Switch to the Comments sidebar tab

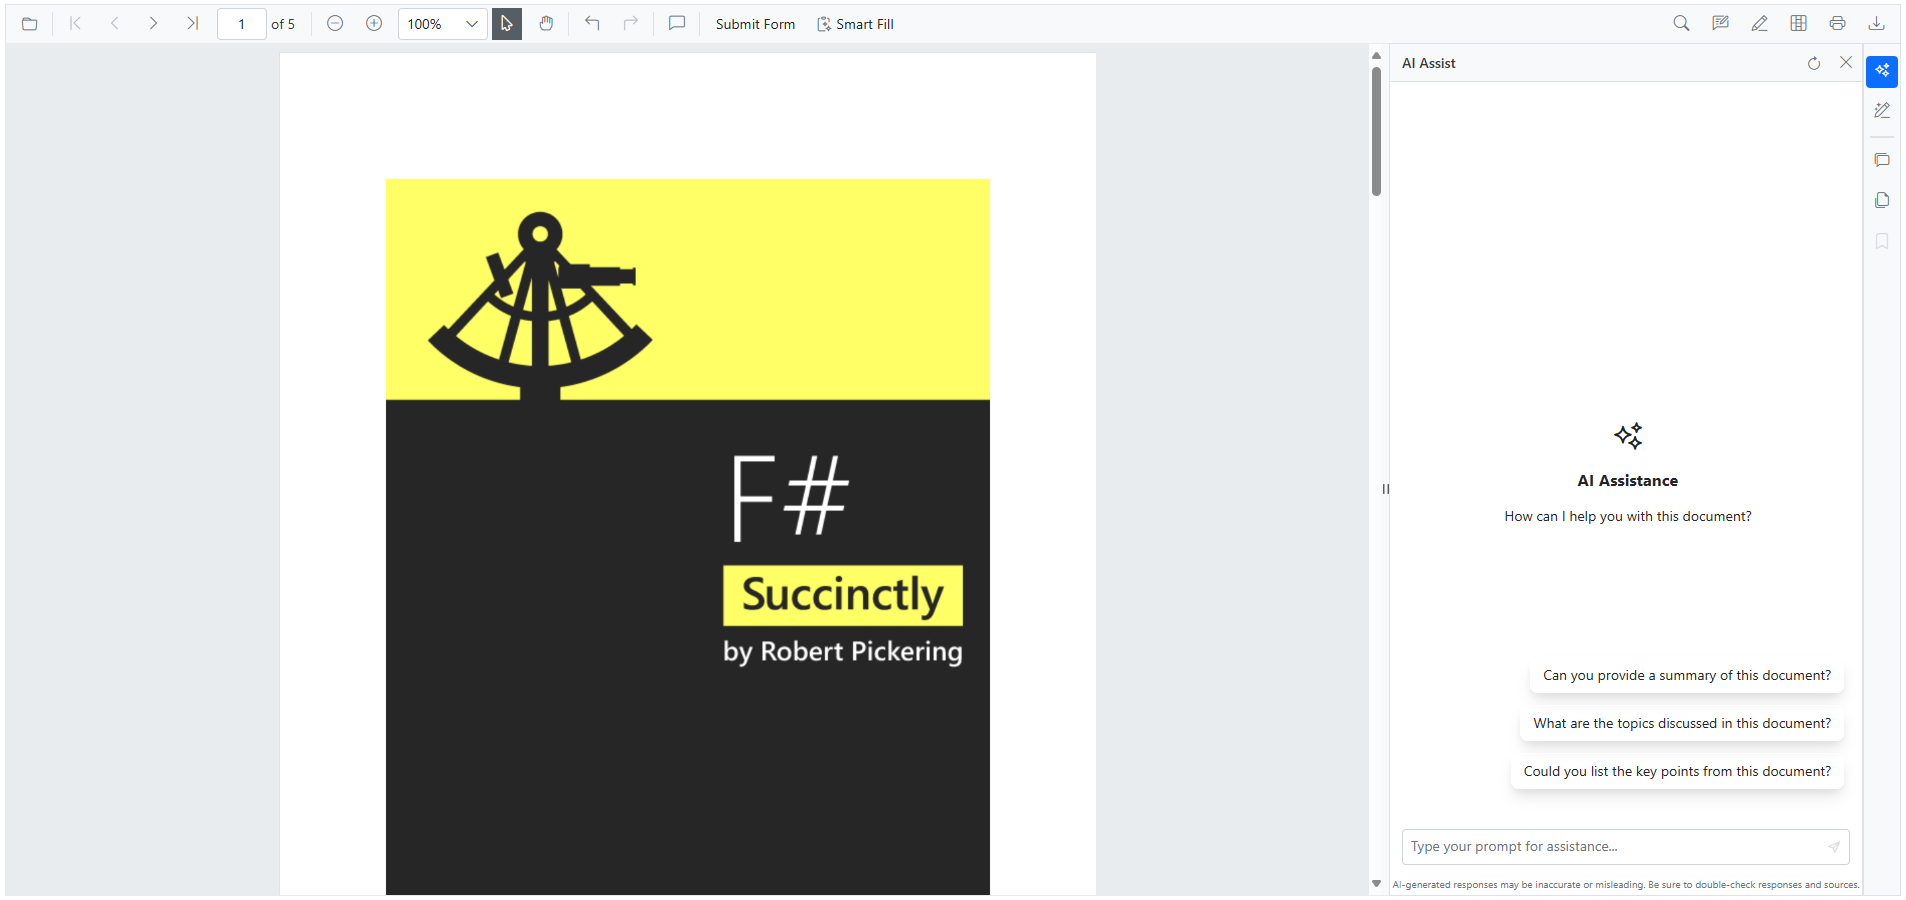tap(1882, 160)
